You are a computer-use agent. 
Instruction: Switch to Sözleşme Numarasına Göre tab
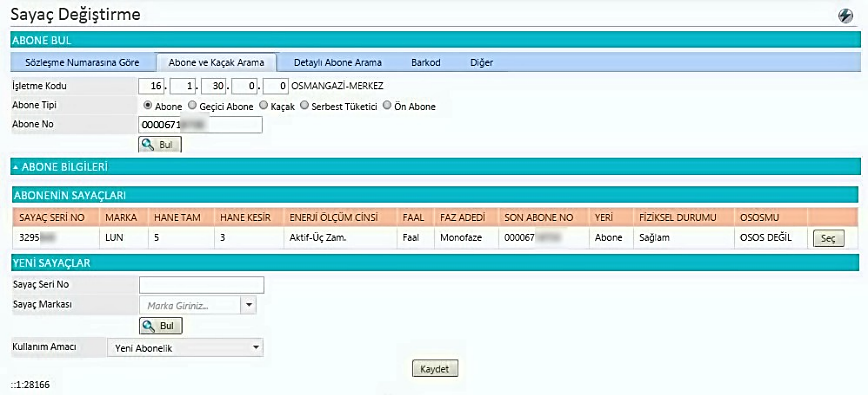82,63
